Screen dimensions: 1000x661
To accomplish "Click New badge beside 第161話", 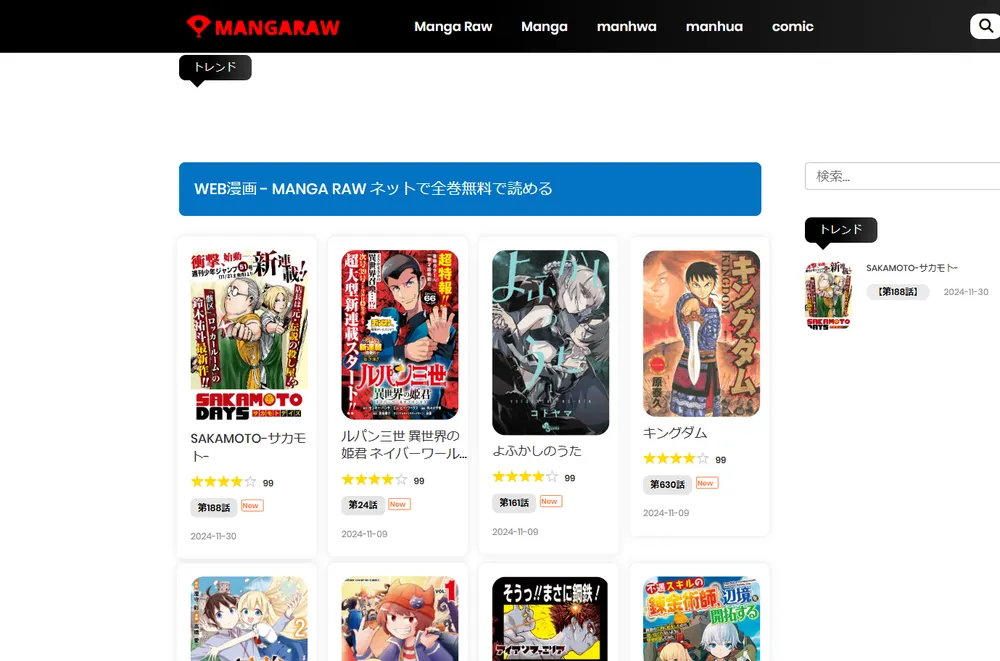I will [550, 501].
